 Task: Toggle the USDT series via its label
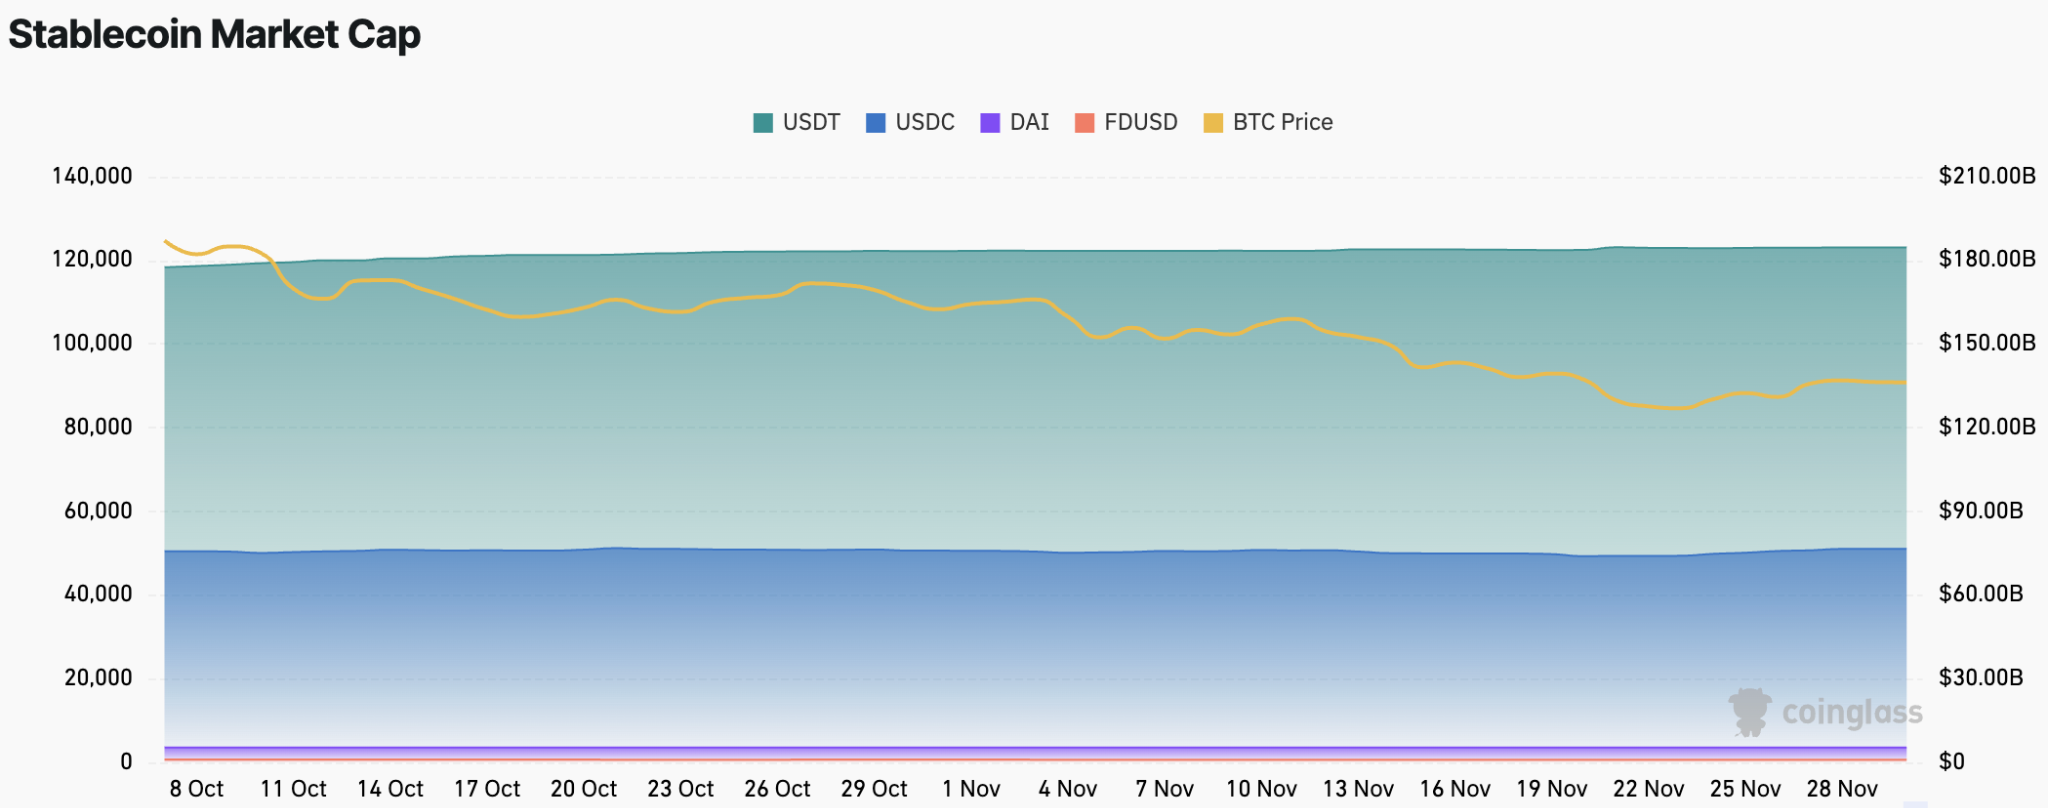811,122
